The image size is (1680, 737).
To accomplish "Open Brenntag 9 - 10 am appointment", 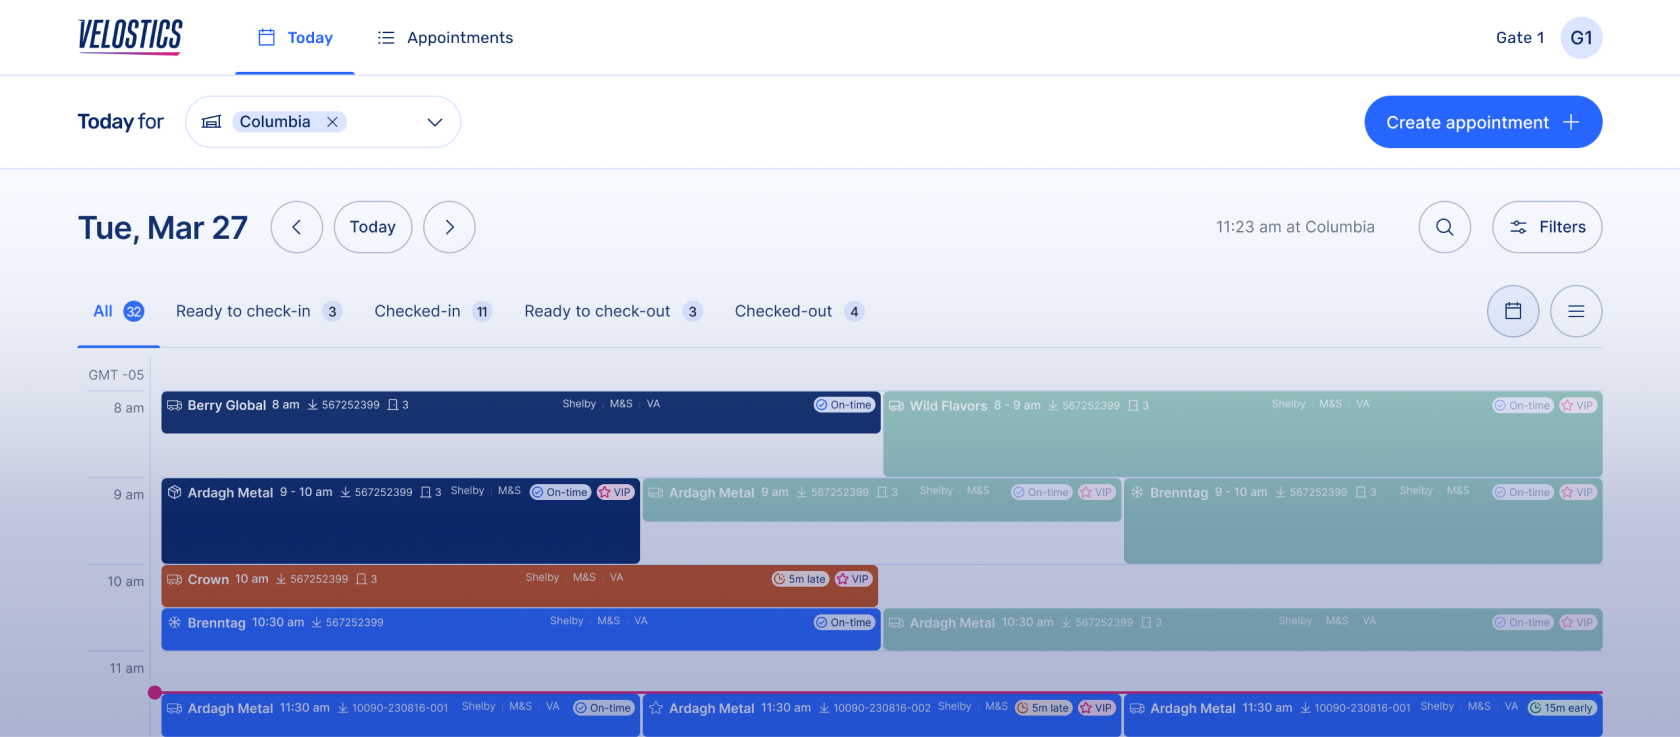I will [x=1363, y=520].
